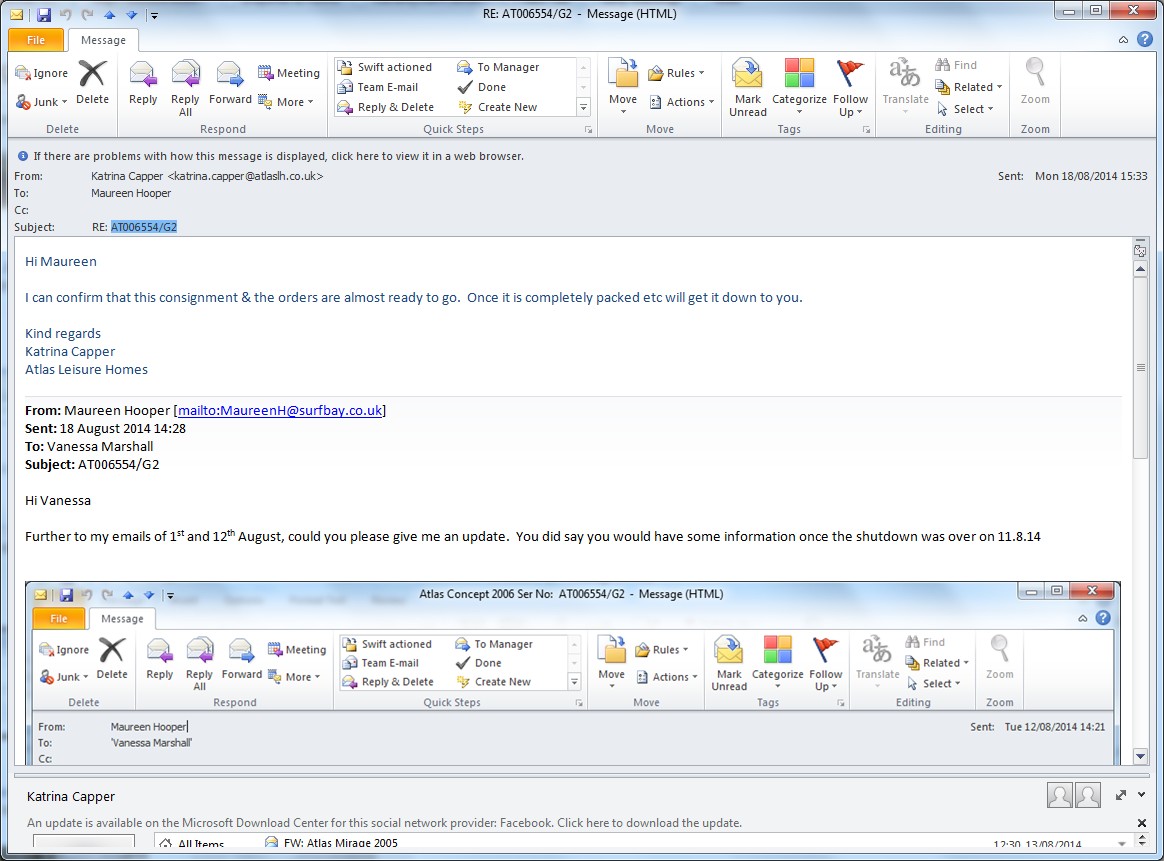Expand the Quick Steps gallery arrow
The image size is (1164, 861).
[x=583, y=107]
